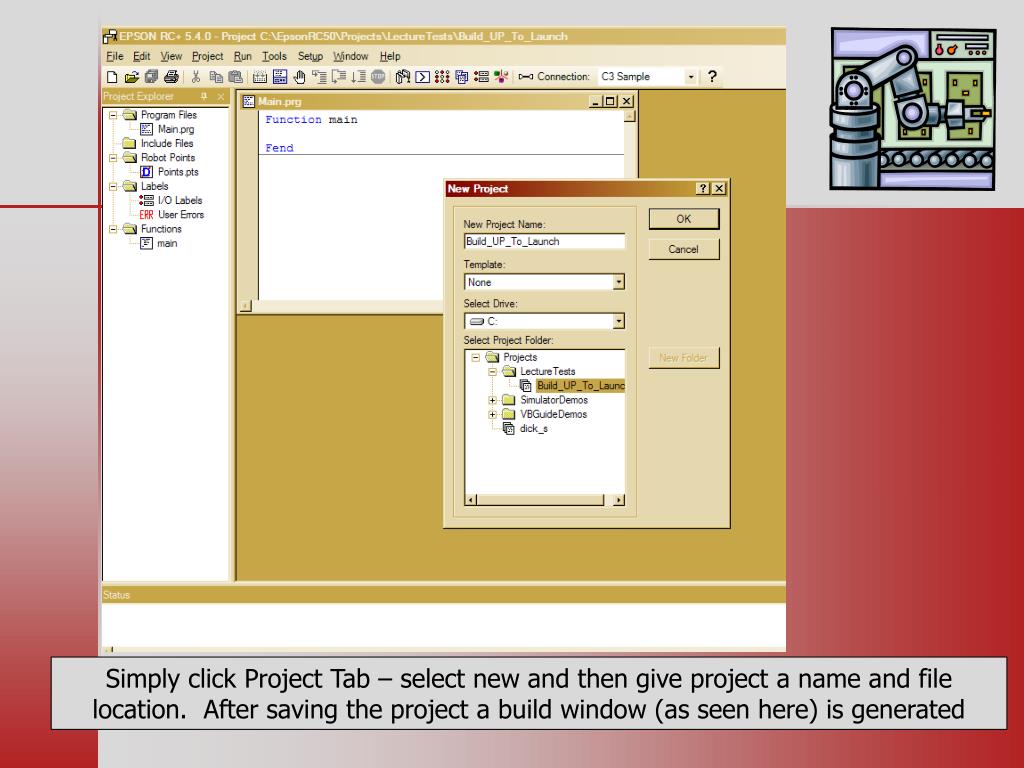1024x768 pixels.
Task: Click the Connection plug icon
Action: click(x=525, y=77)
